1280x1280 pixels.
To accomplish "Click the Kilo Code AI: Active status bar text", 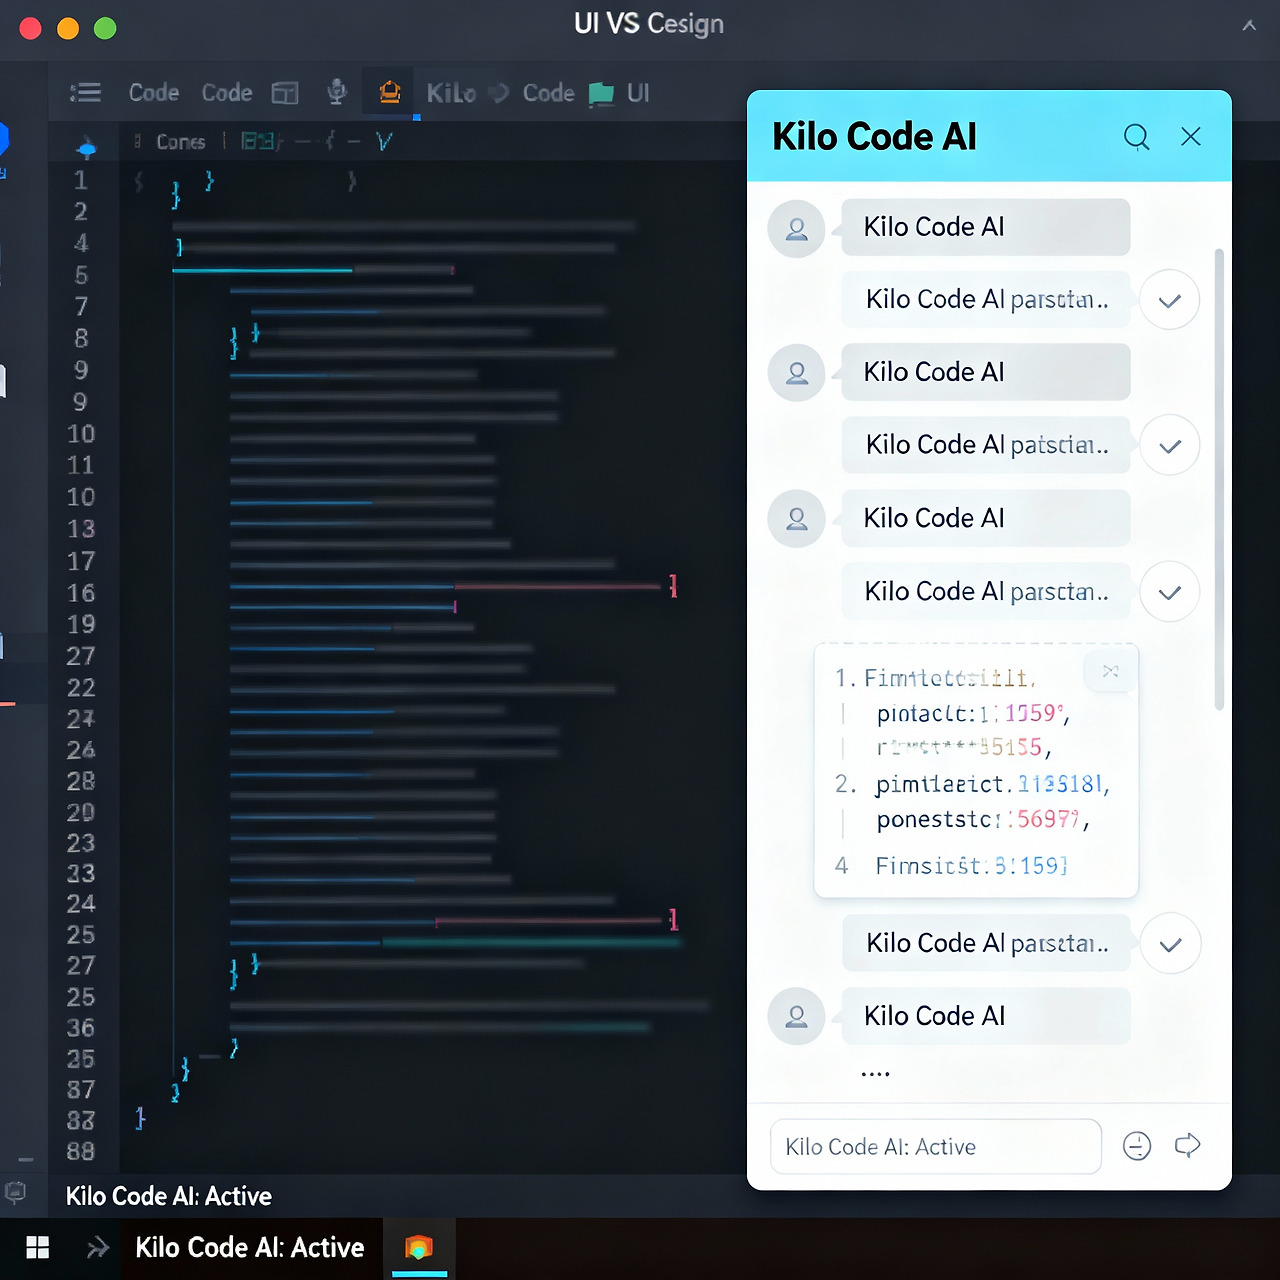I will [168, 1196].
